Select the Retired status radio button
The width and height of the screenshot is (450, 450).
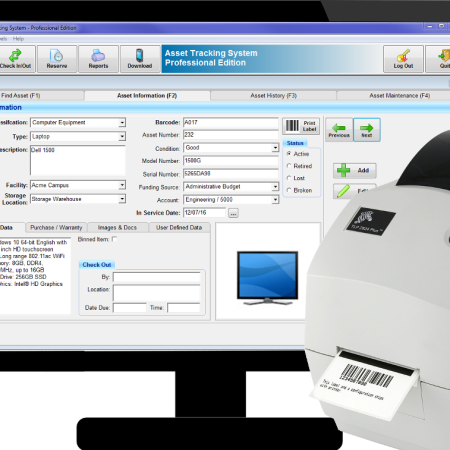(x=289, y=166)
